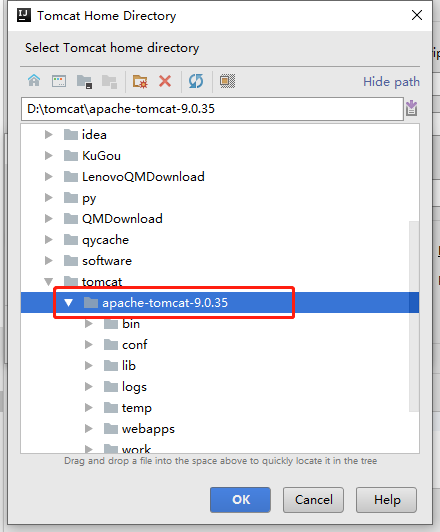Toggle show hidden files and directories icon
The height and width of the screenshot is (532, 440).
(227, 81)
